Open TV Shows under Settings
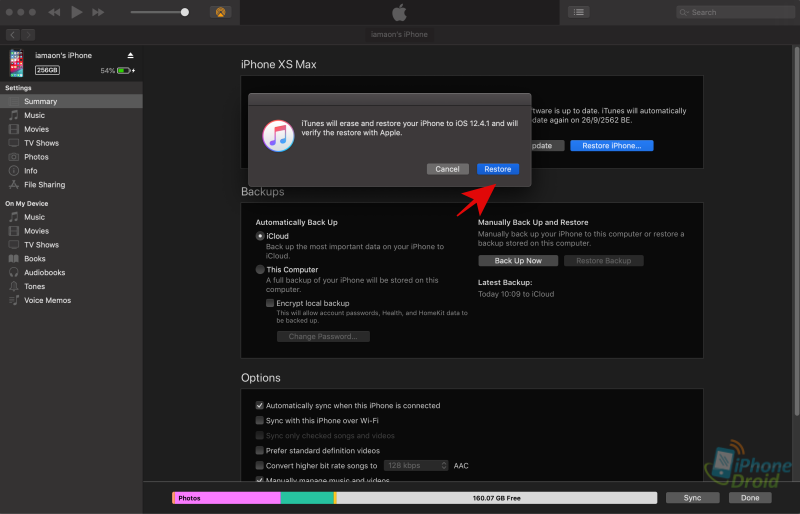This screenshot has width=800, height=514. [x=71, y=143]
